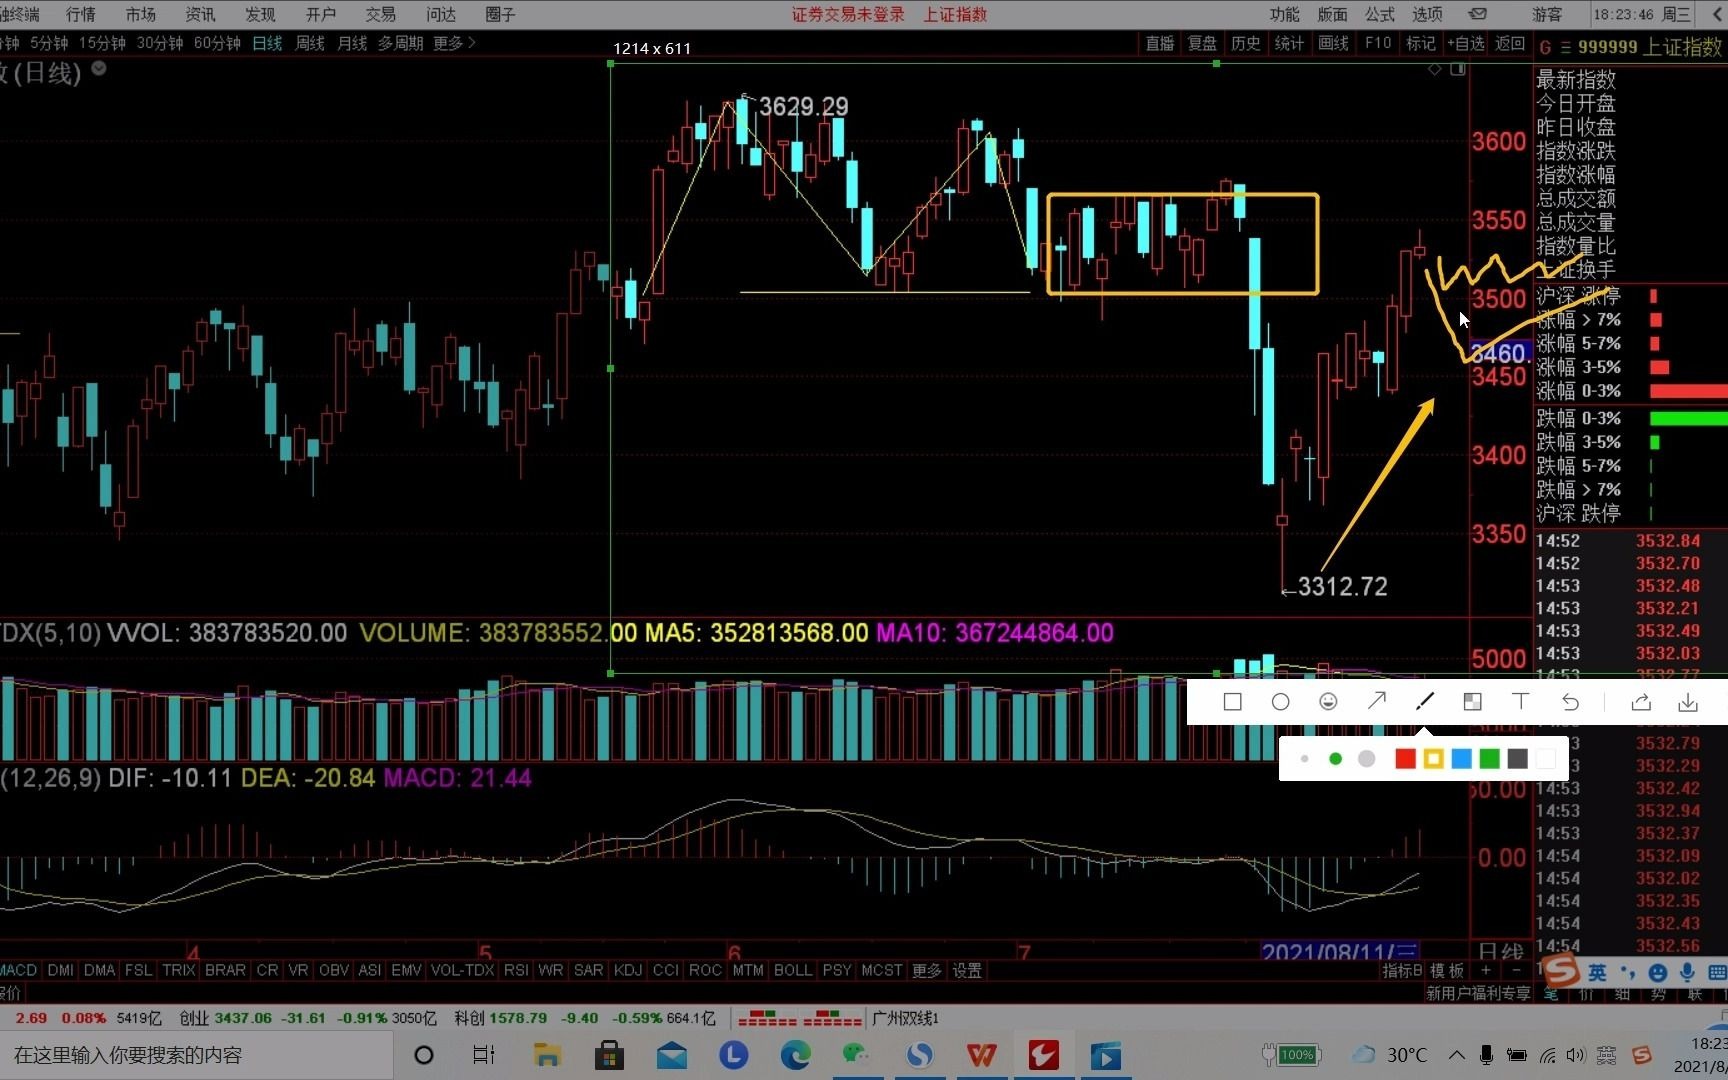Add index to watchlist via +自选

pyautogui.click(x=1466, y=43)
